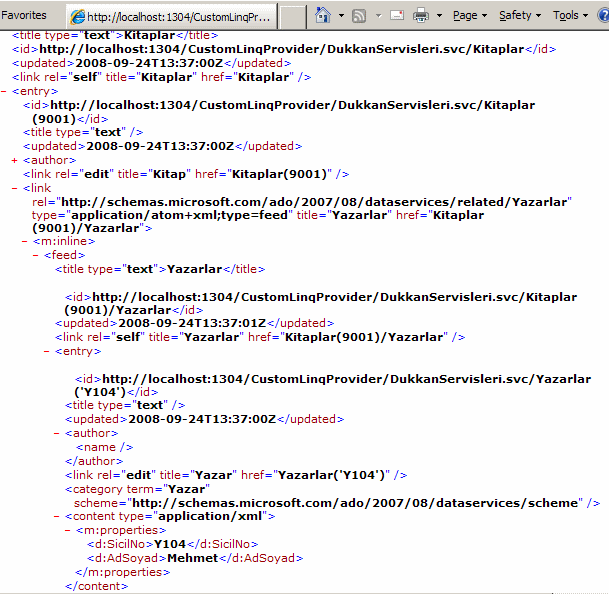Click the Print icon

click(x=421, y=16)
